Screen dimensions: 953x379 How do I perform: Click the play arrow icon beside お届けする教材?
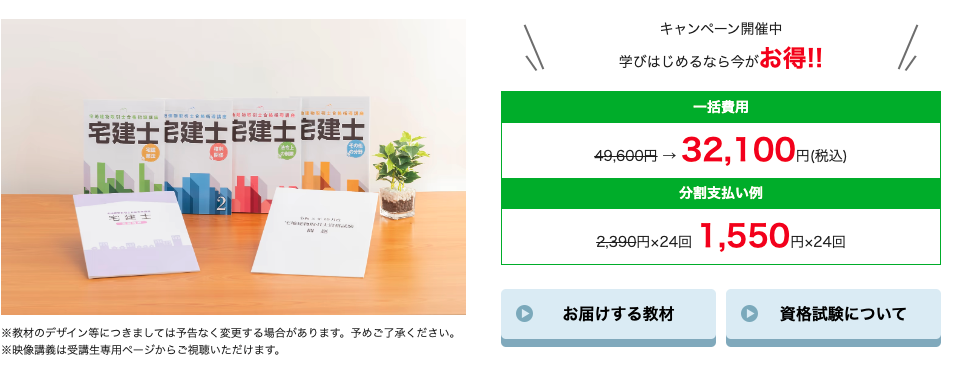524,313
